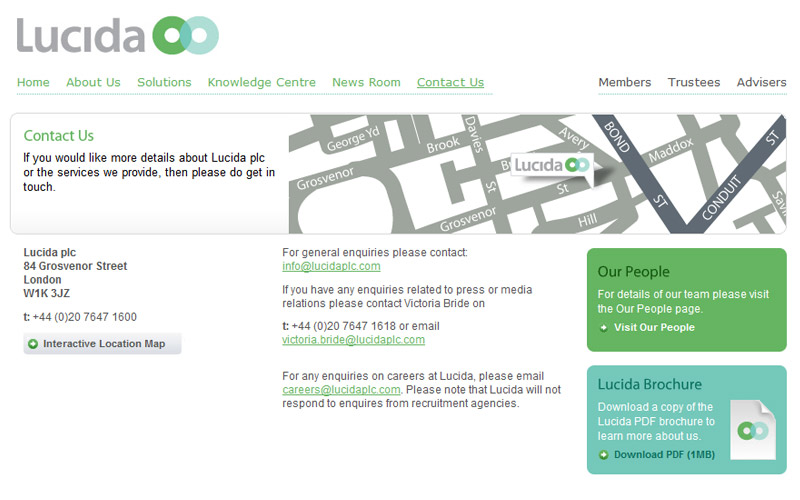Email info@lucidaplc.com

[x=331, y=266]
